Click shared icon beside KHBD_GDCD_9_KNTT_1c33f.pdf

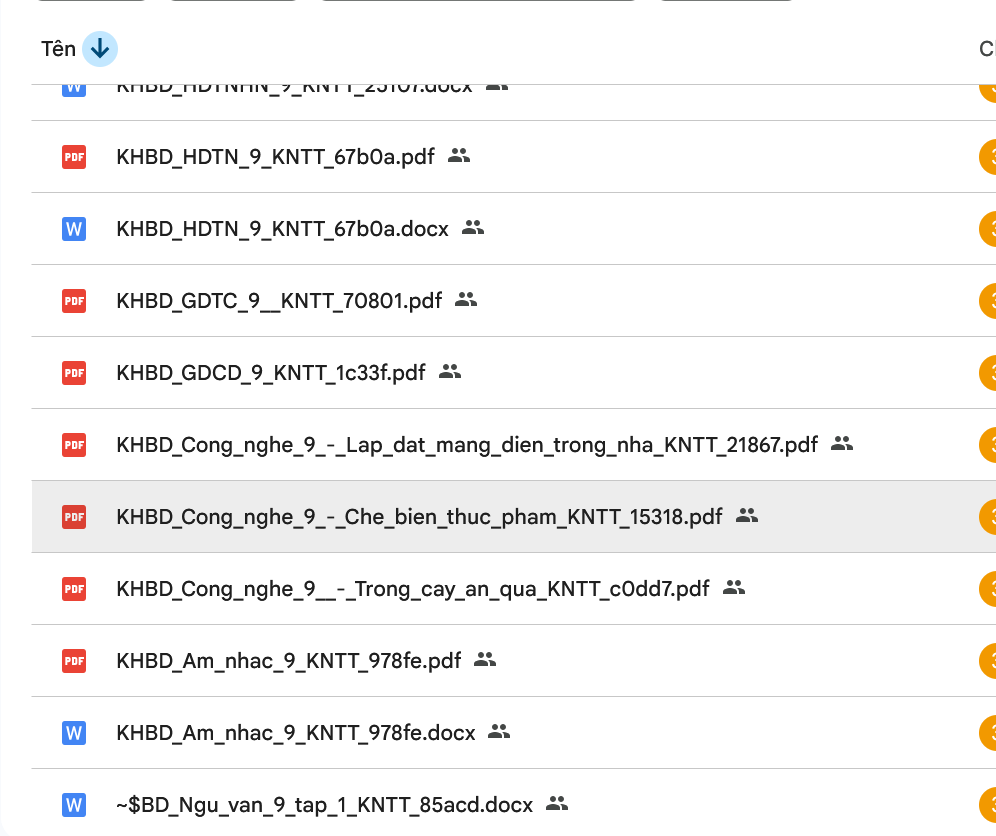[x=450, y=372]
